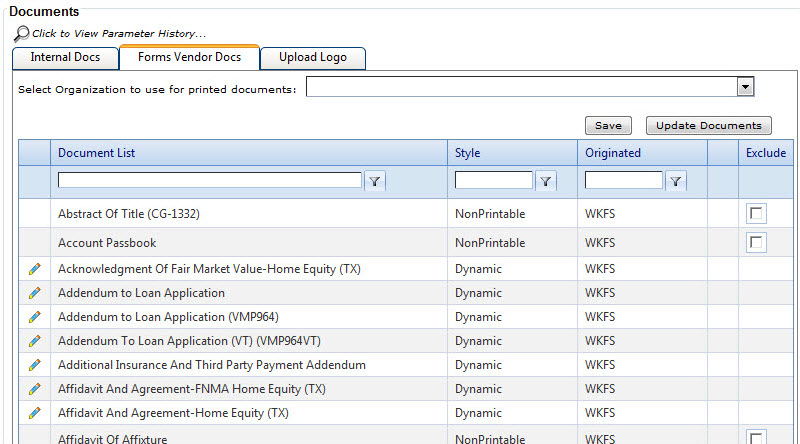Focus the Originated filter text field

point(623,180)
